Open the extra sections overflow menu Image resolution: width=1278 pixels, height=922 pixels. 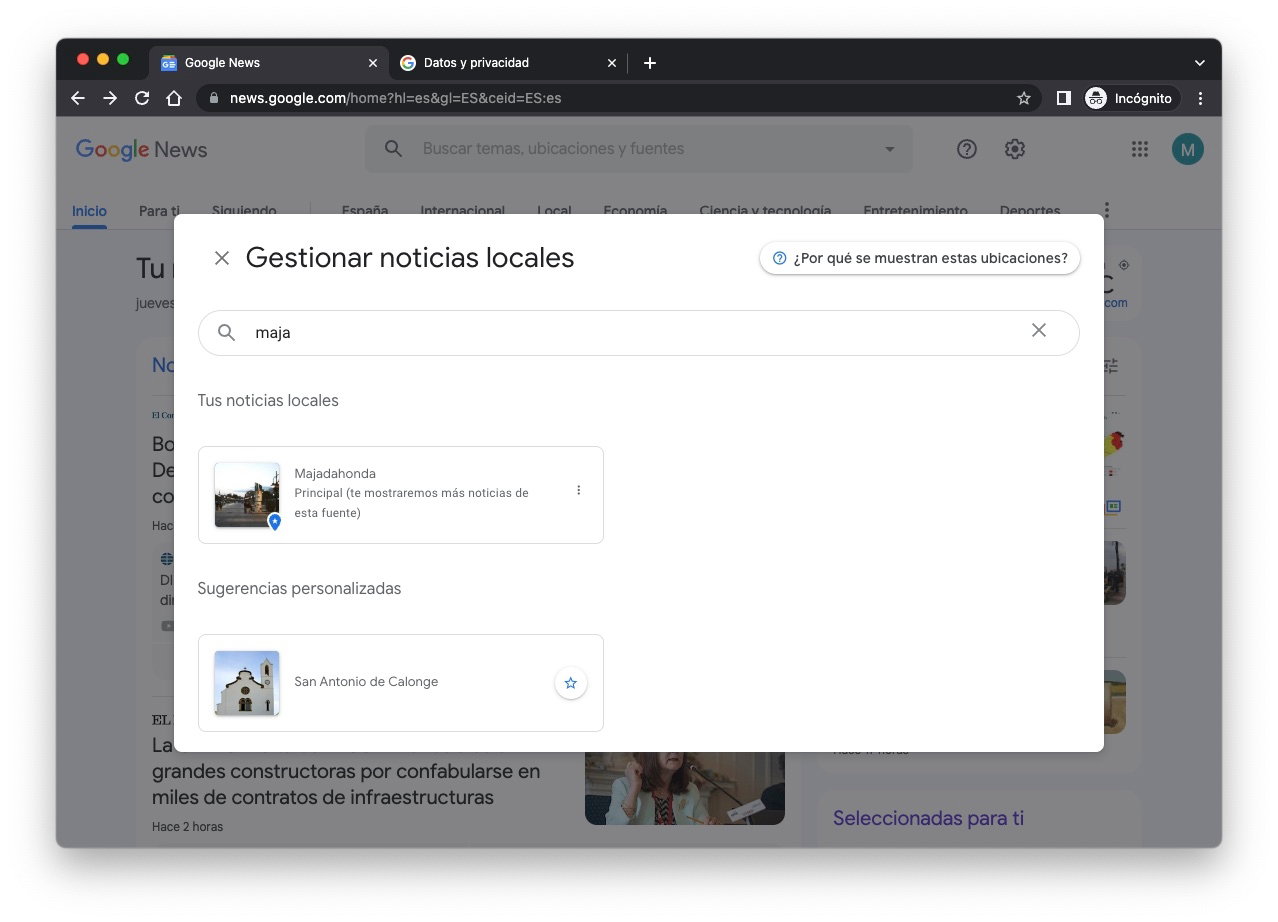[x=1105, y=210]
